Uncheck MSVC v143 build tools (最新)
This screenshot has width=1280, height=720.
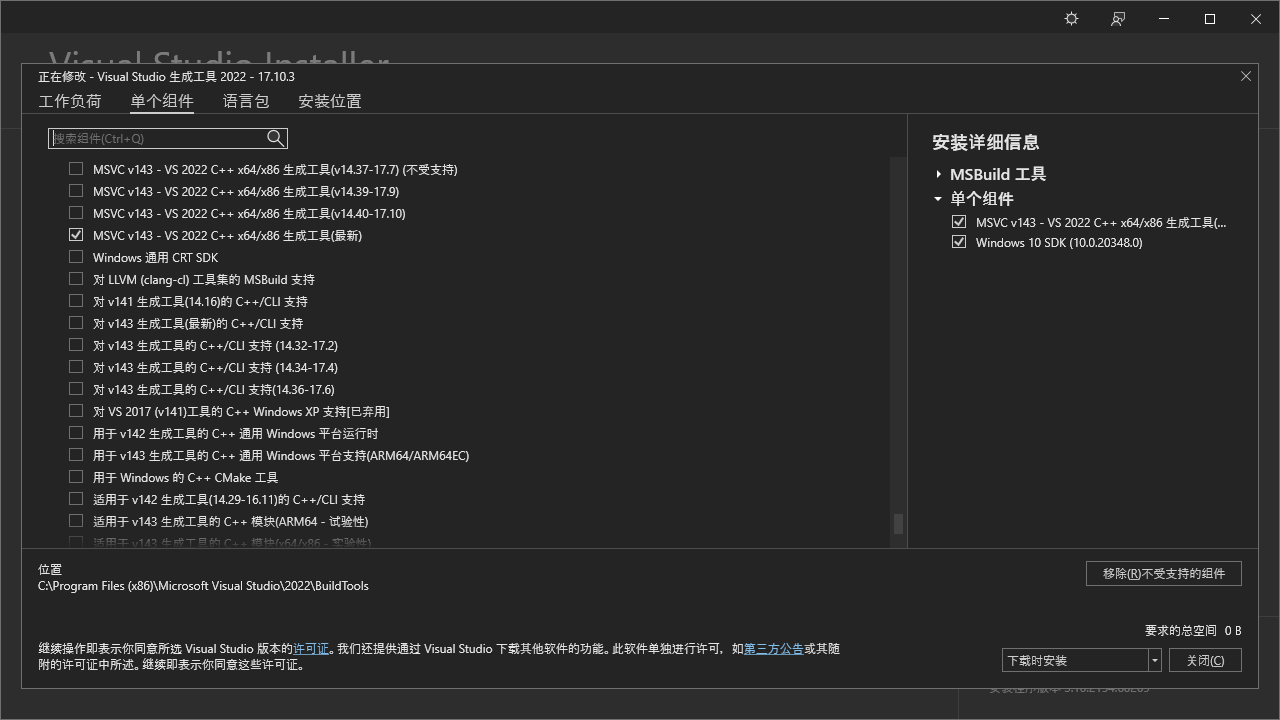[x=76, y=235]
